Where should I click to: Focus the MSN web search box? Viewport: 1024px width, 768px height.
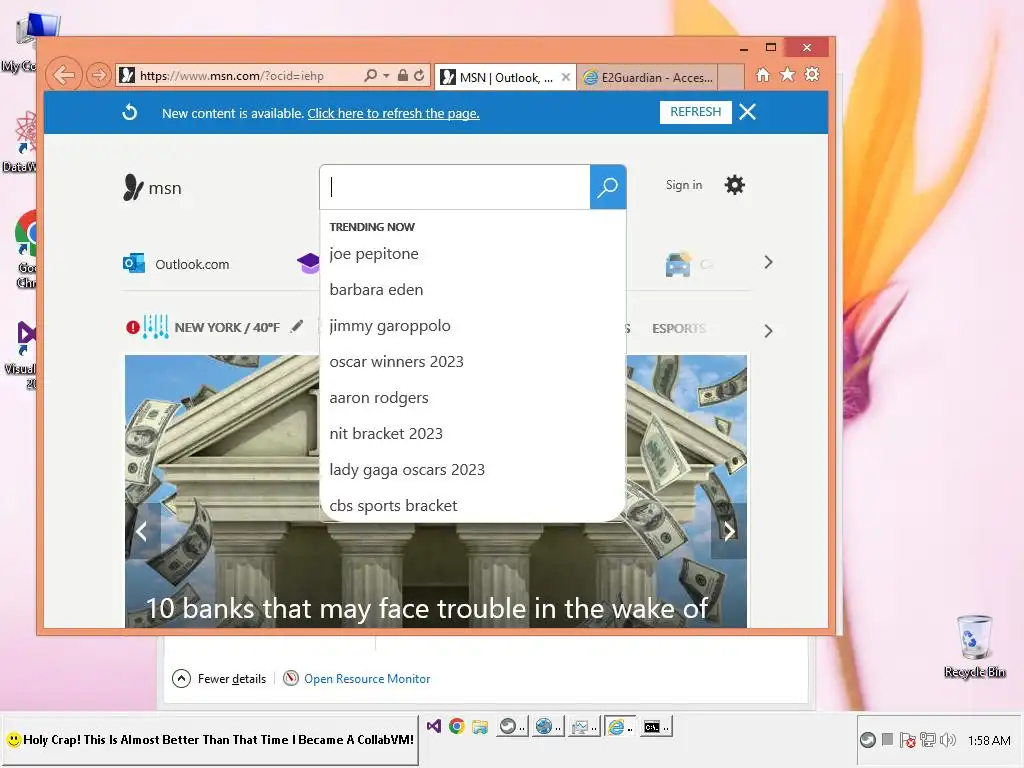coord(455,187)
